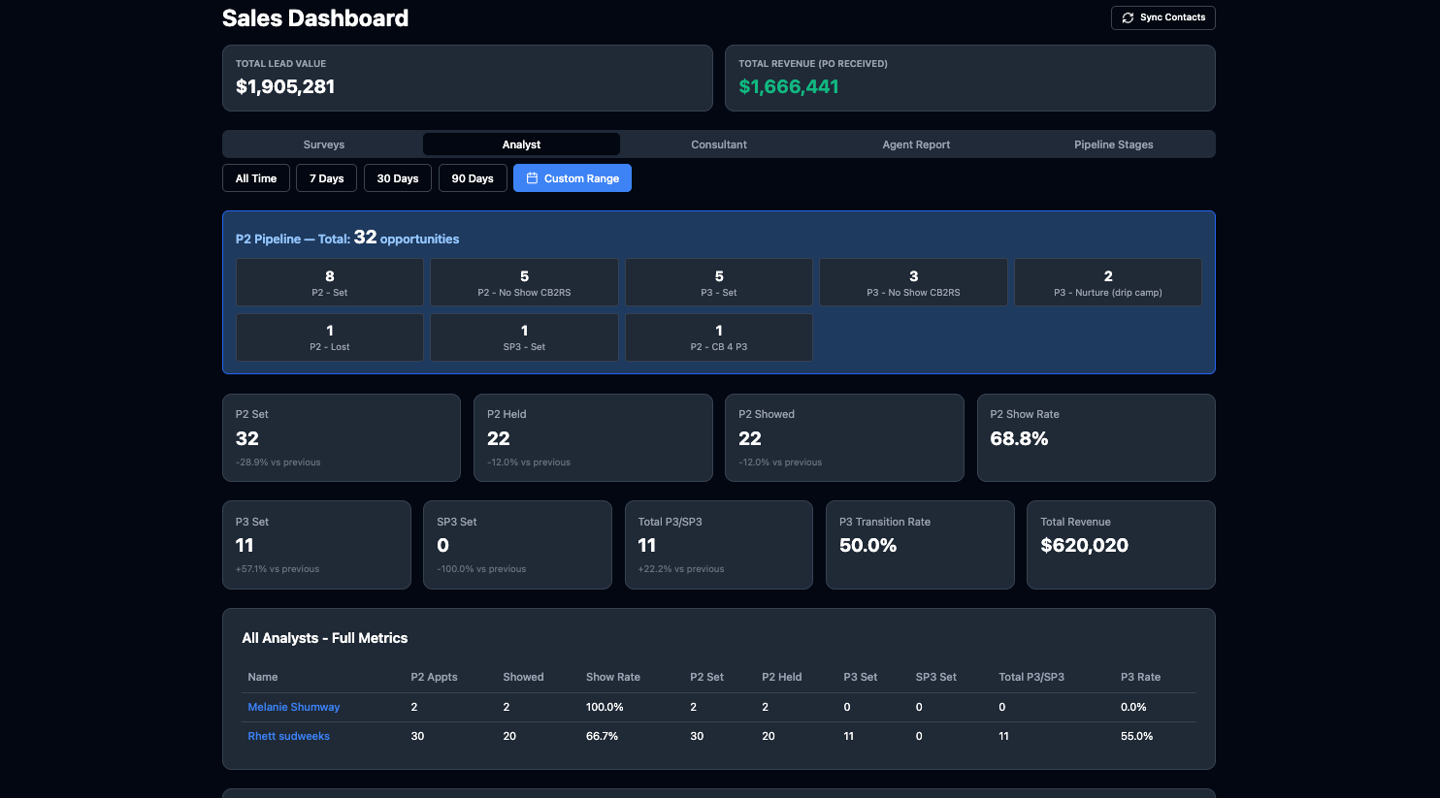The width and height of the screenshot is (1440, 798).
Task: Click Melanie Shumway's 100.0% show rate
Action: pos(604,707)
